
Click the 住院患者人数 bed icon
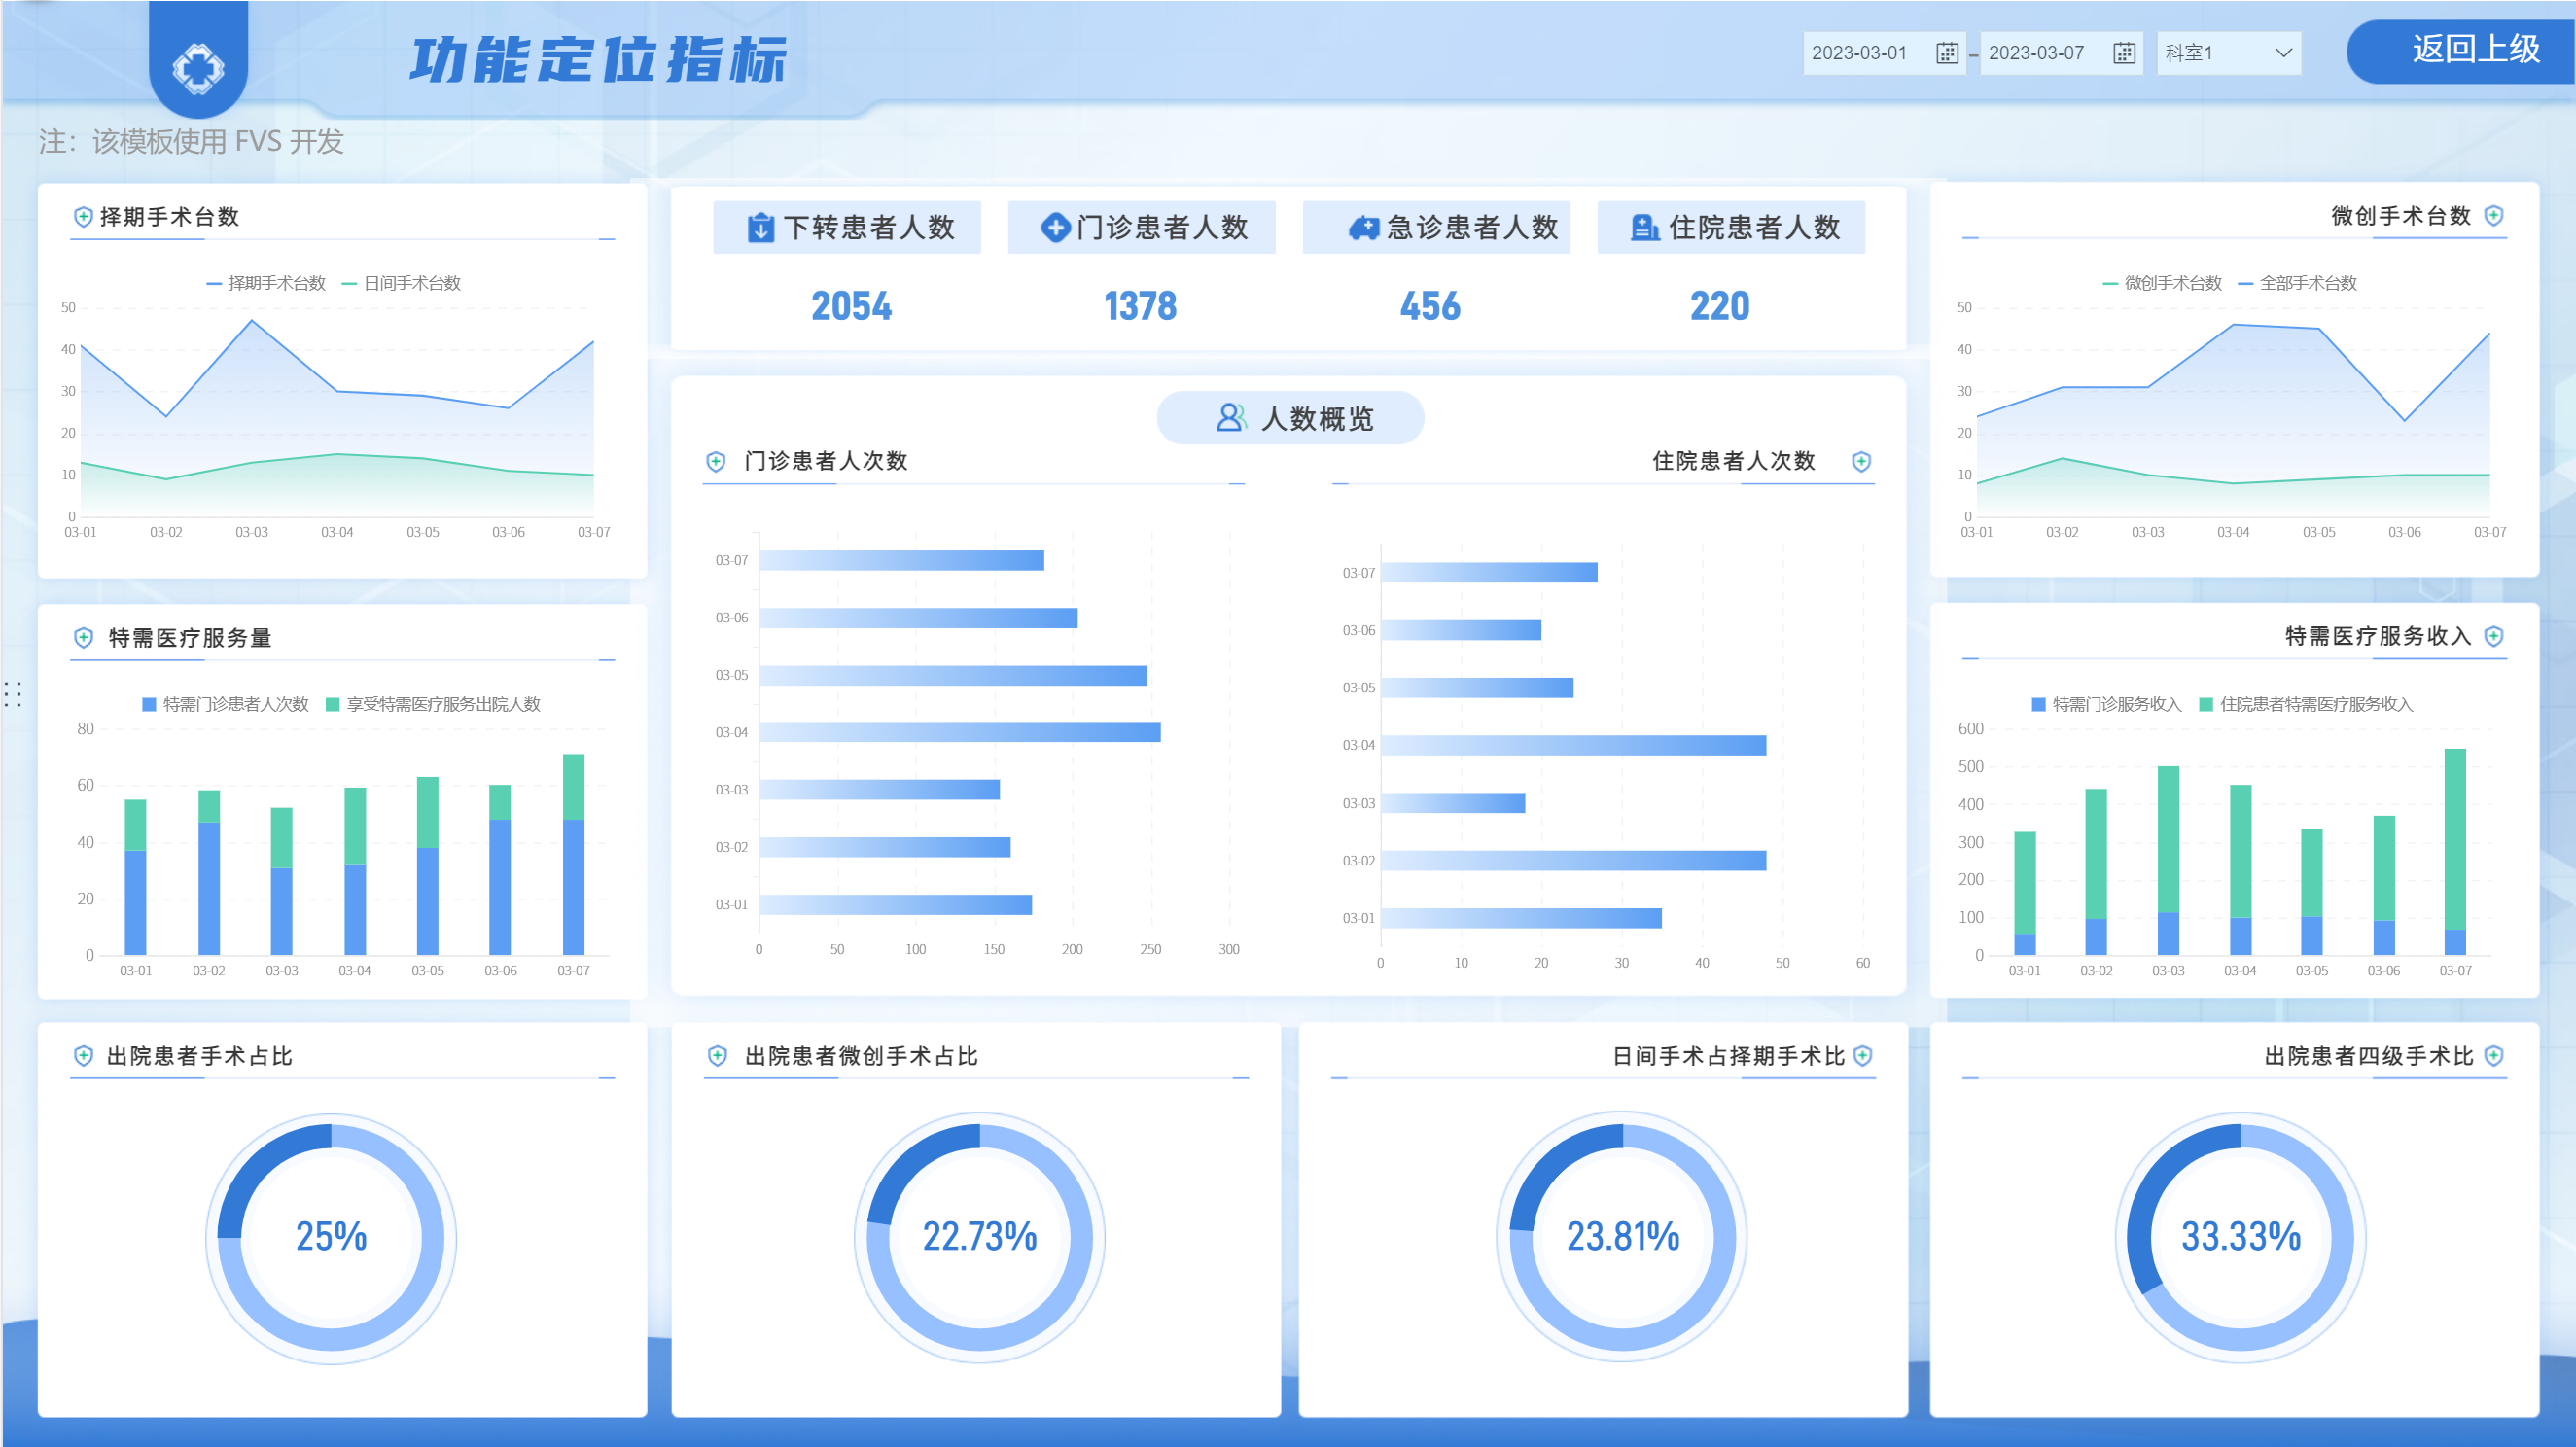pyautogui.click(x=1645, y=228)
